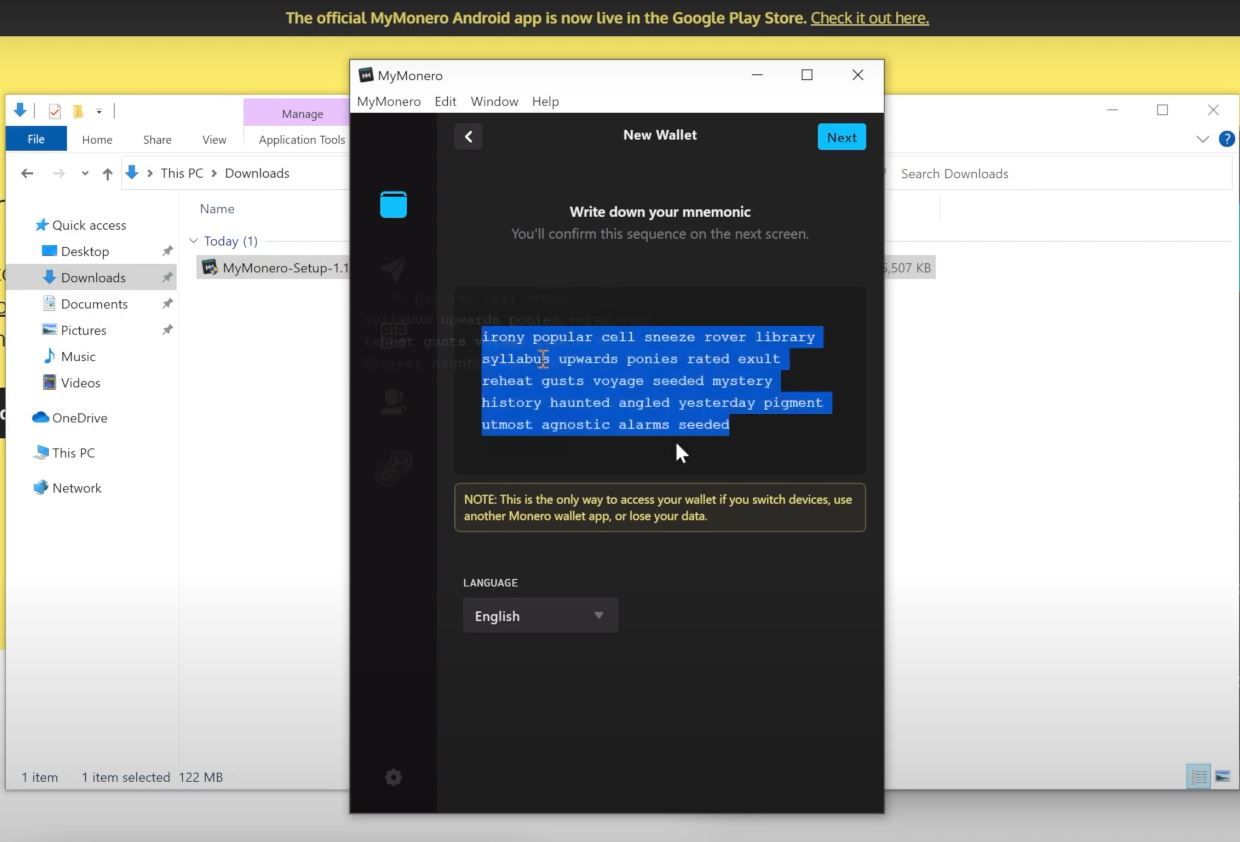This screenshot has width=1240, height=842.
Task: Click the highlighted mnemonic seed text
Action: (655, 380)
